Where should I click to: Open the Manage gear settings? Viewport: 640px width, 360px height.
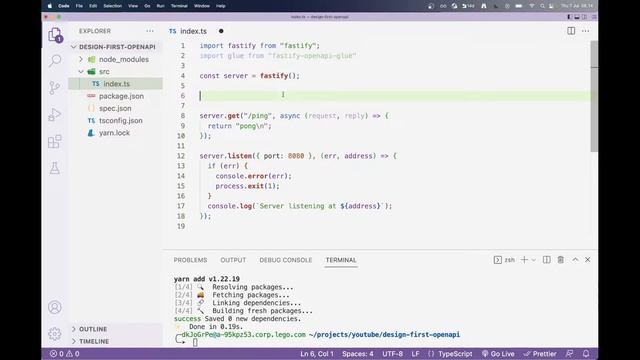(x=55, y=334)
